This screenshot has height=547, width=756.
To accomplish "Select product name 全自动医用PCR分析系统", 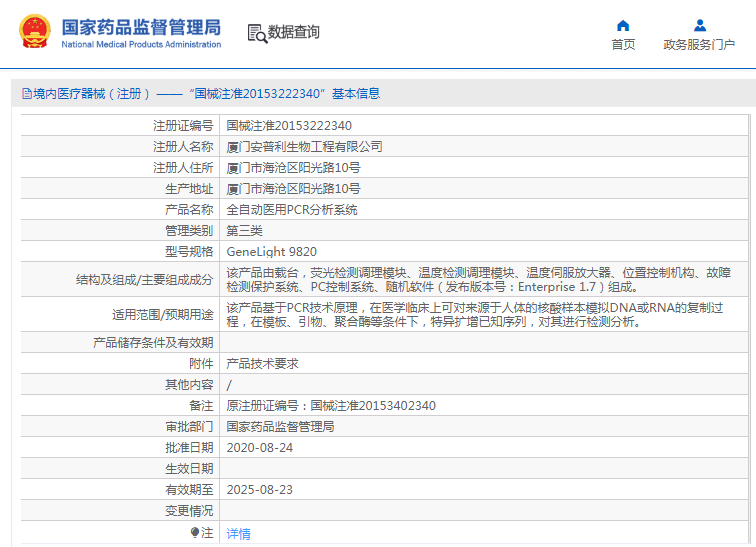I will click(x=292, y=210).
